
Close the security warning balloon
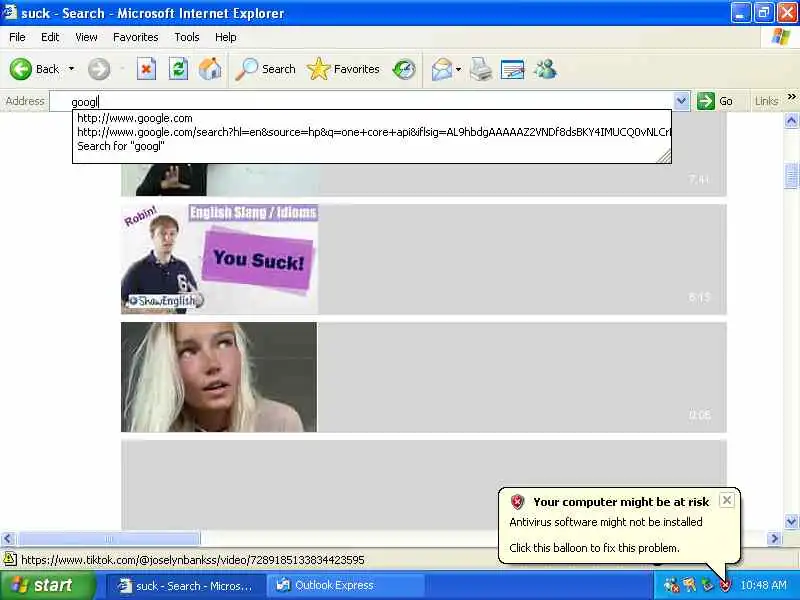tap(727, 500)
